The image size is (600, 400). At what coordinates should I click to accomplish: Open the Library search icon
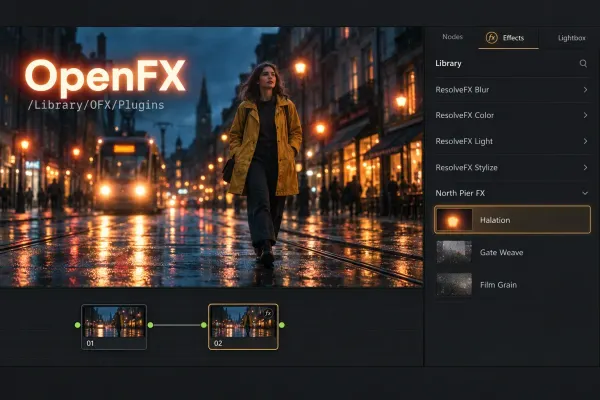583,64
